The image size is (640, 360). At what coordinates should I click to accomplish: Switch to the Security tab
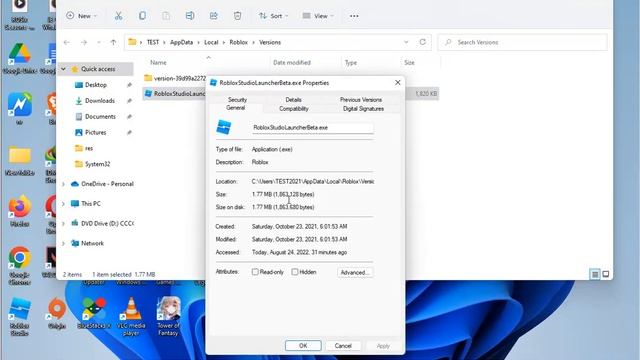click(x=237, y=100)
